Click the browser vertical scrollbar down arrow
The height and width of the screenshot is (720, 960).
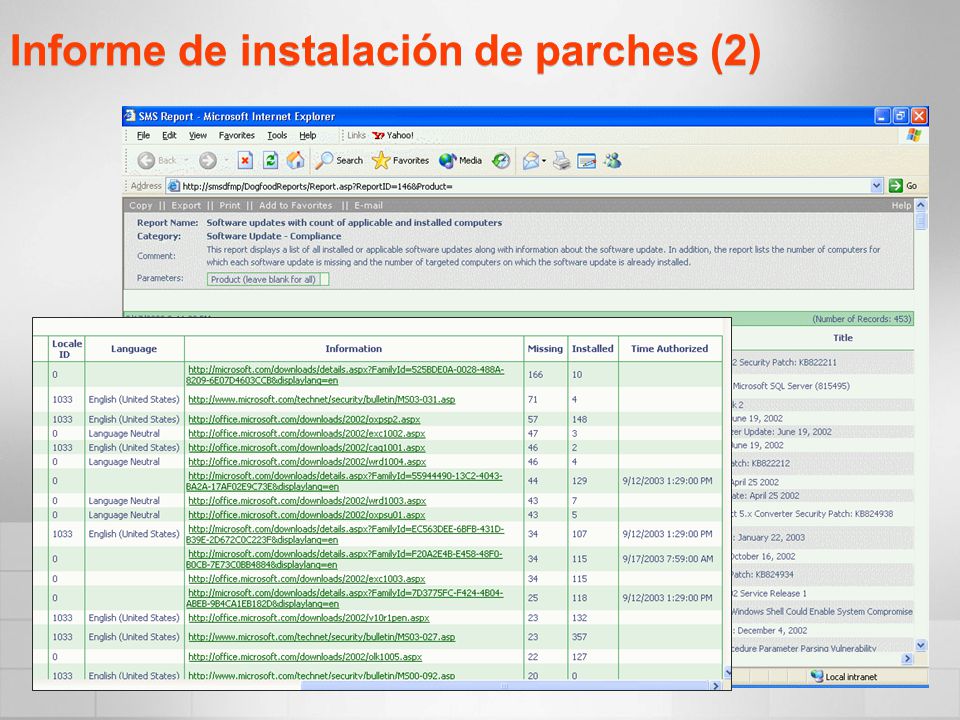(921, 645)
